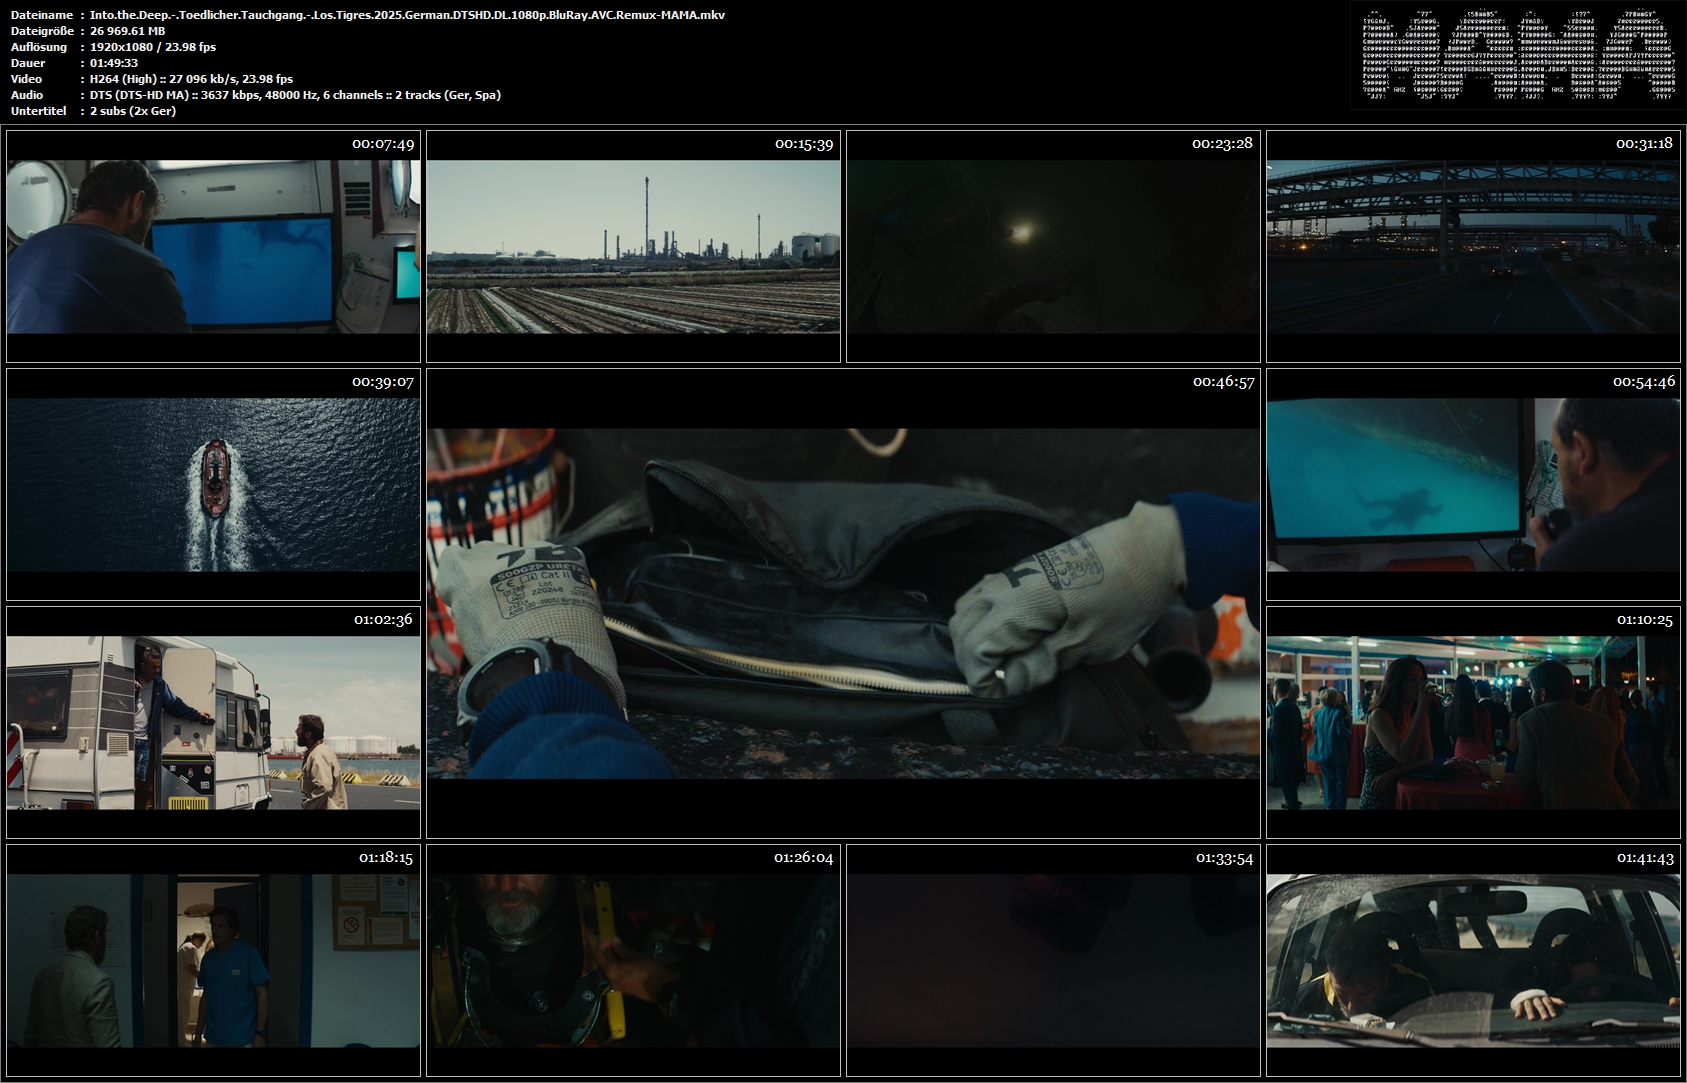Select the camper van thumbnail at 01:02:36
This screenshot has width=1687, height=1083.
[213, 723]
